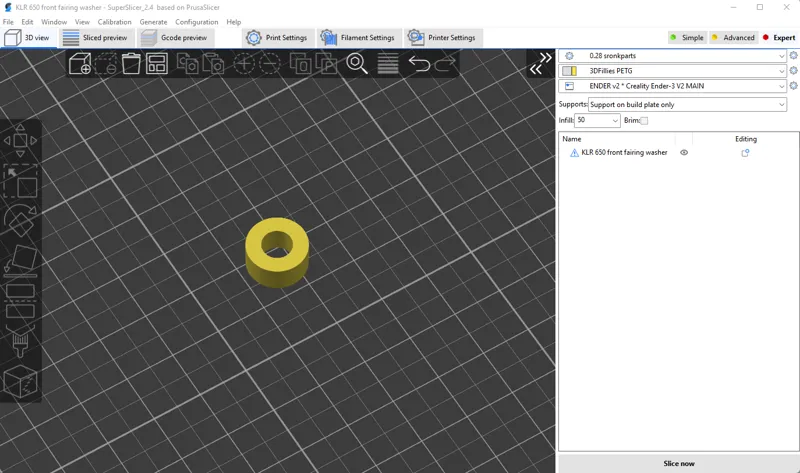Open the Filament Settings tab
The height and width of the screenshot is (473, 800).
359,38
